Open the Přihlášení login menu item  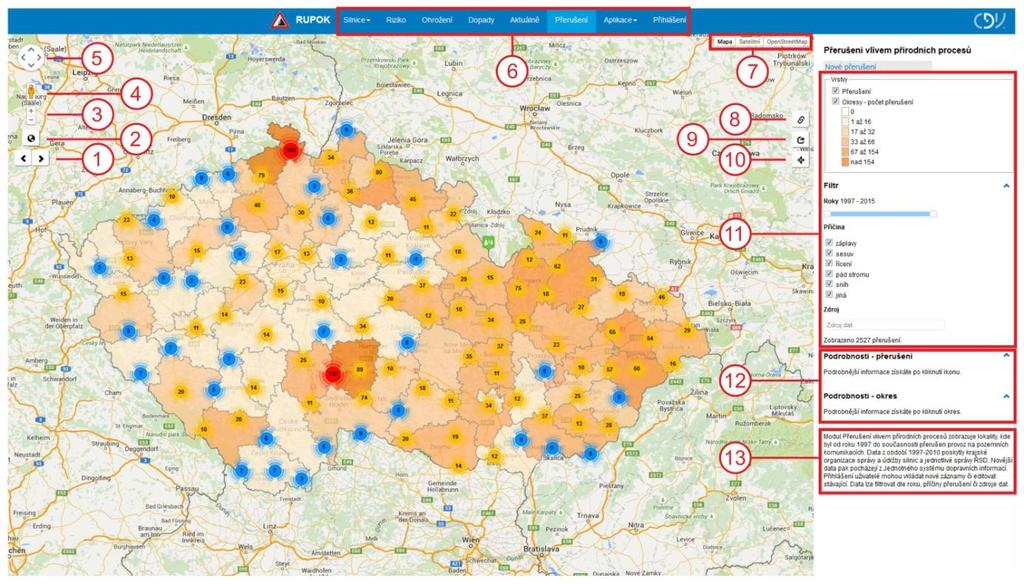(x=669, y=20)
